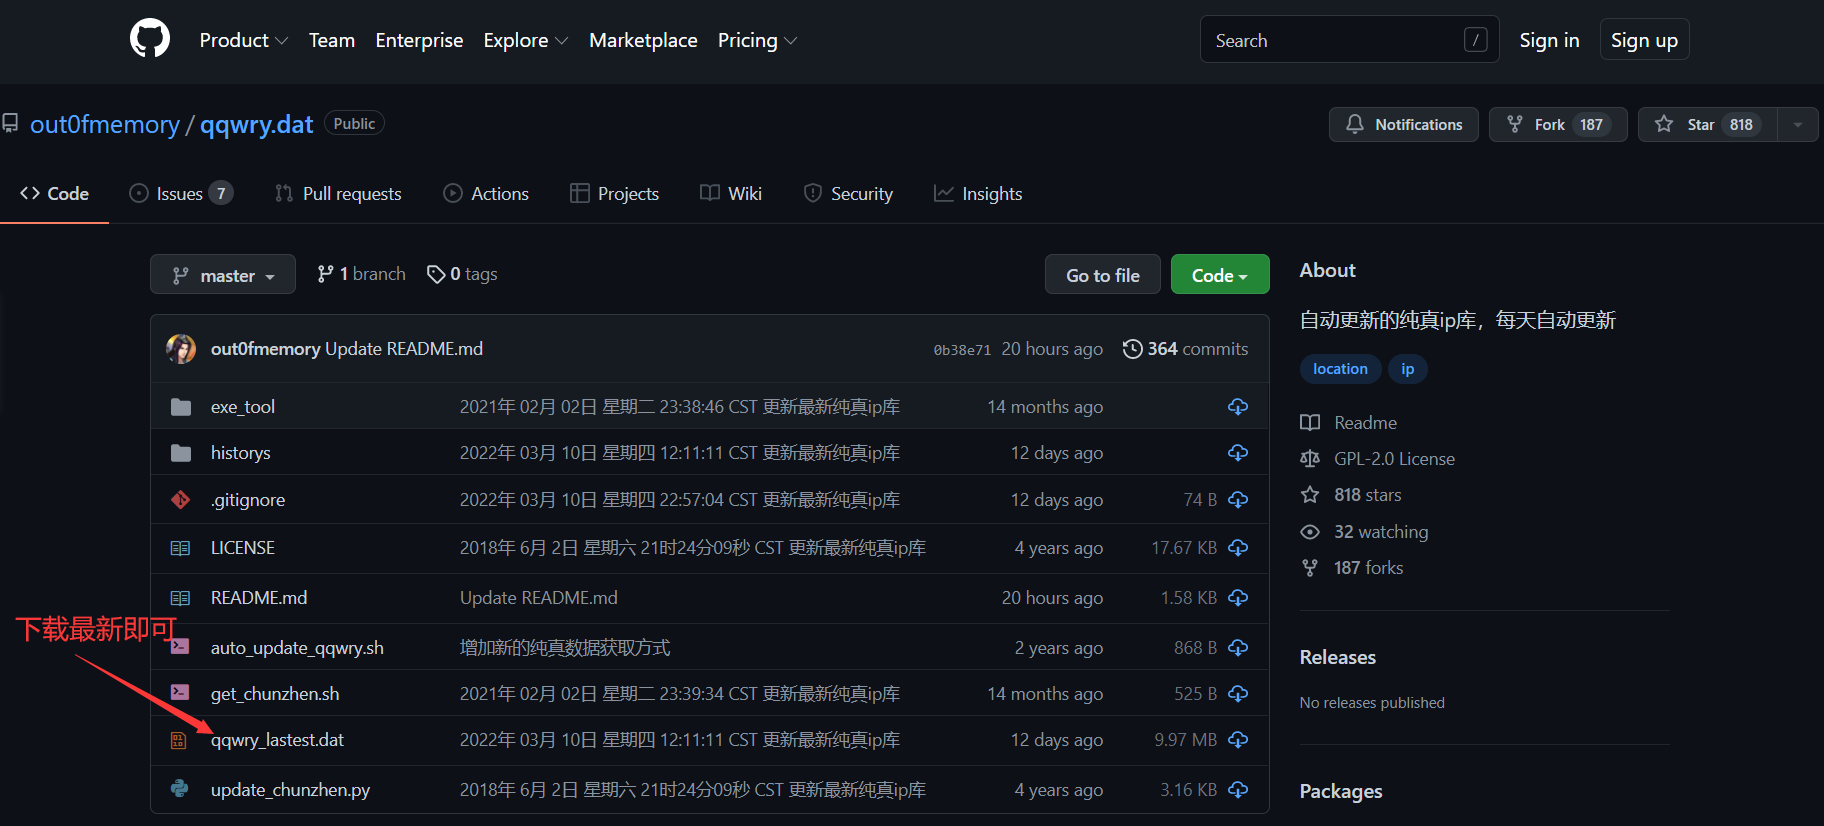Click the qqwry_lastest.dat data file icon
Viewport: 1824px width, 826px height.
click(x=179, y=740)
